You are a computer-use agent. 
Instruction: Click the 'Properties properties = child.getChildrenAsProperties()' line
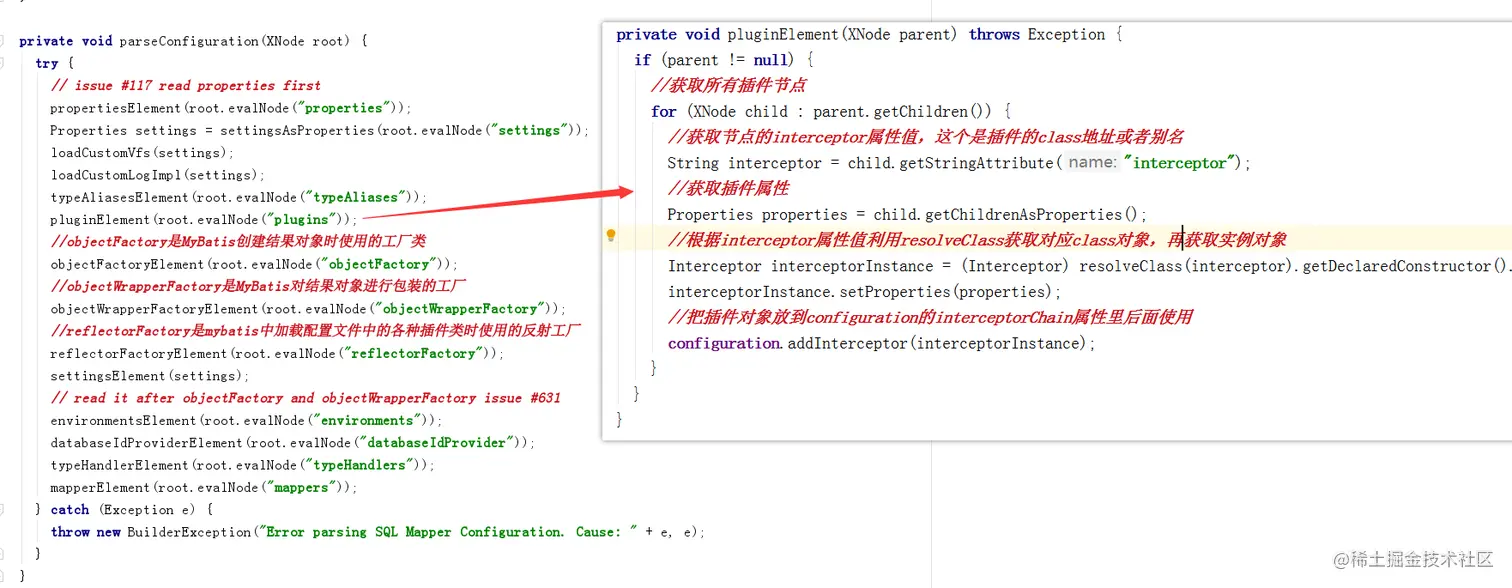click(907, 214)
